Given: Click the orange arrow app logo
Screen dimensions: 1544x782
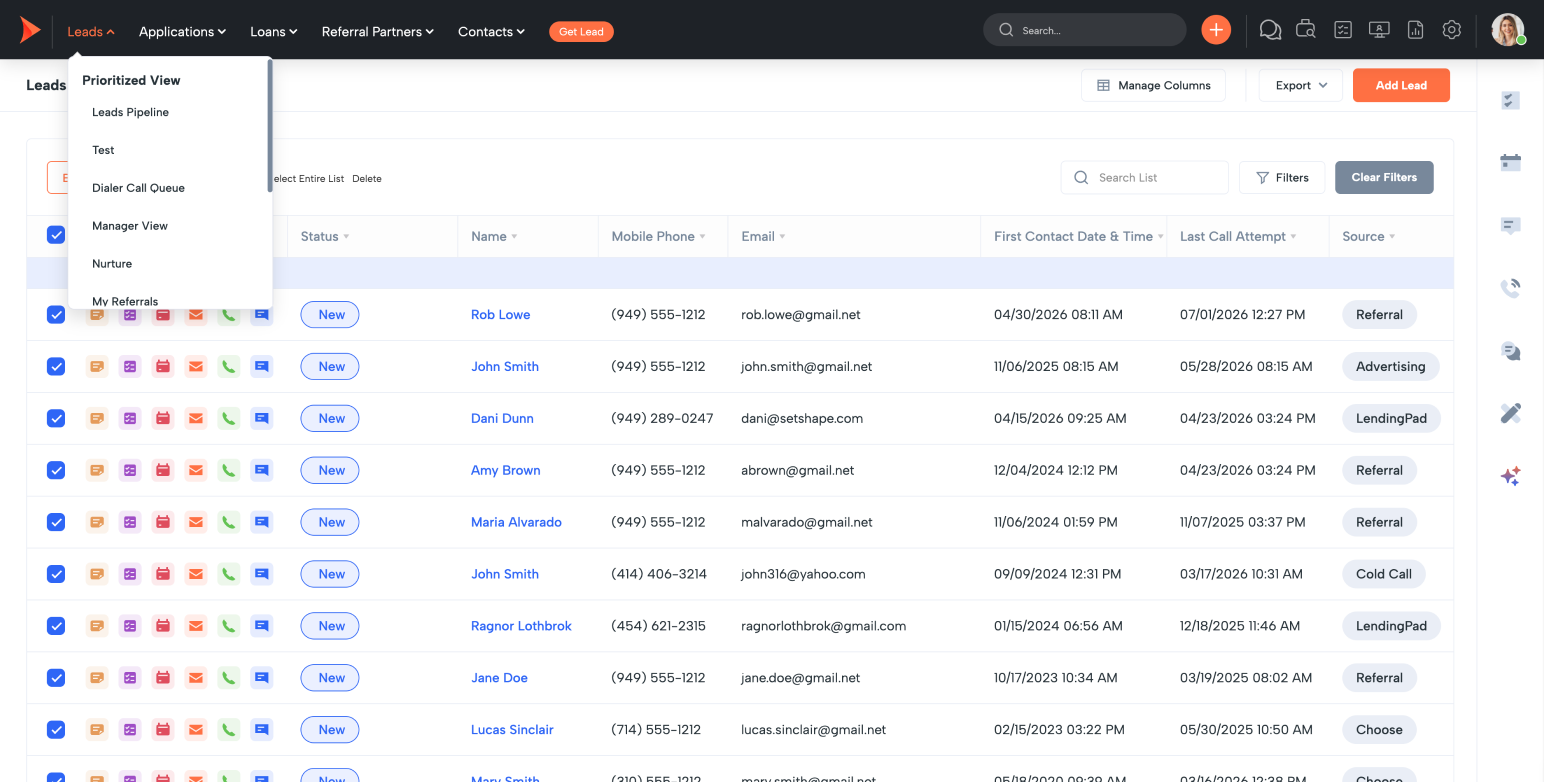Looking at the screenshot, I should [x=30, y=31].
